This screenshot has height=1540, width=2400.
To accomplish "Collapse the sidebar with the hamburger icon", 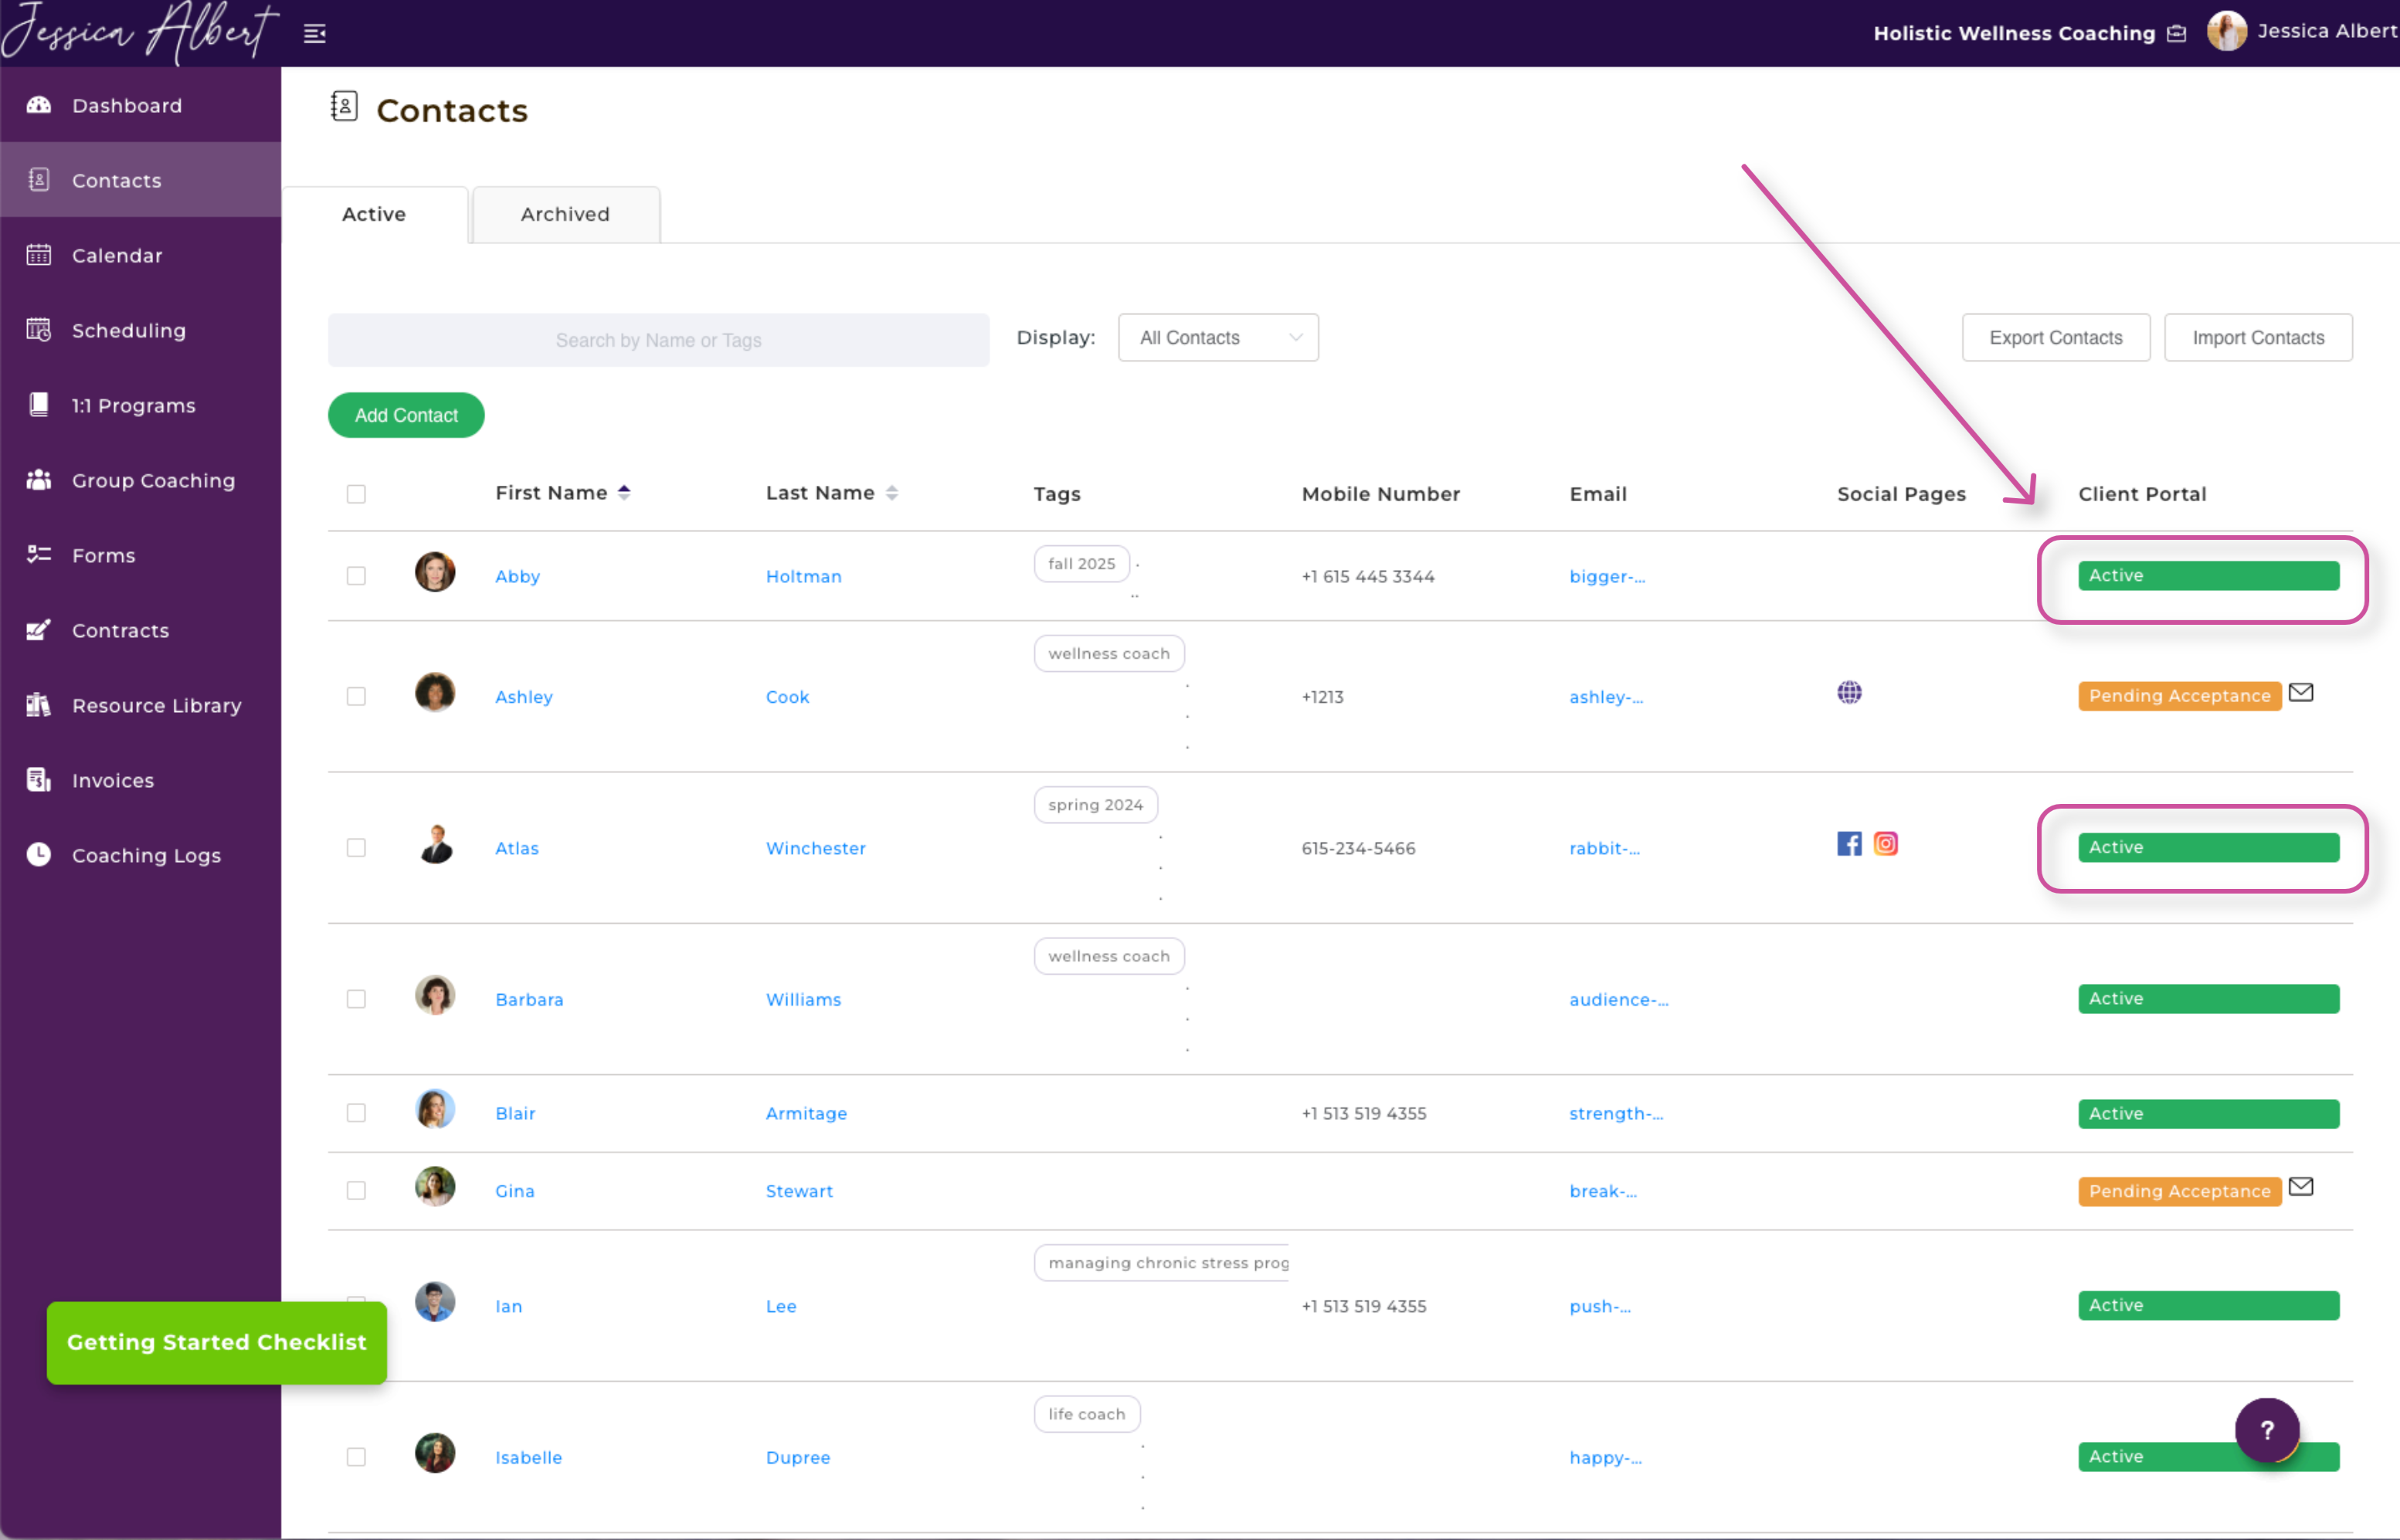I will 315,34.
